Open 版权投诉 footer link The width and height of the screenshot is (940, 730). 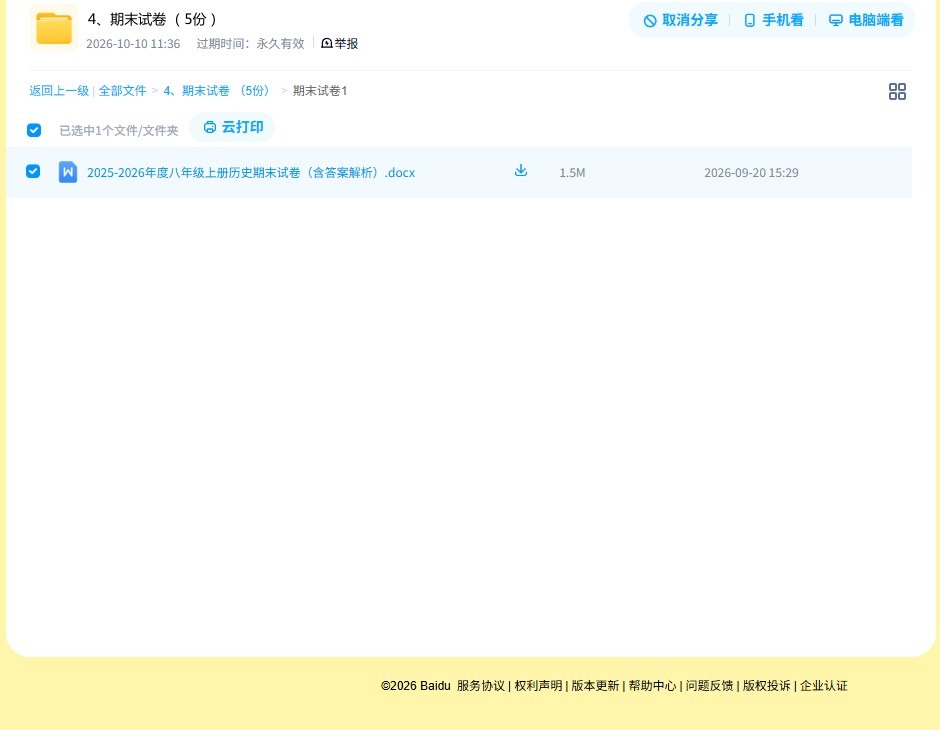(x=767, y=686)
